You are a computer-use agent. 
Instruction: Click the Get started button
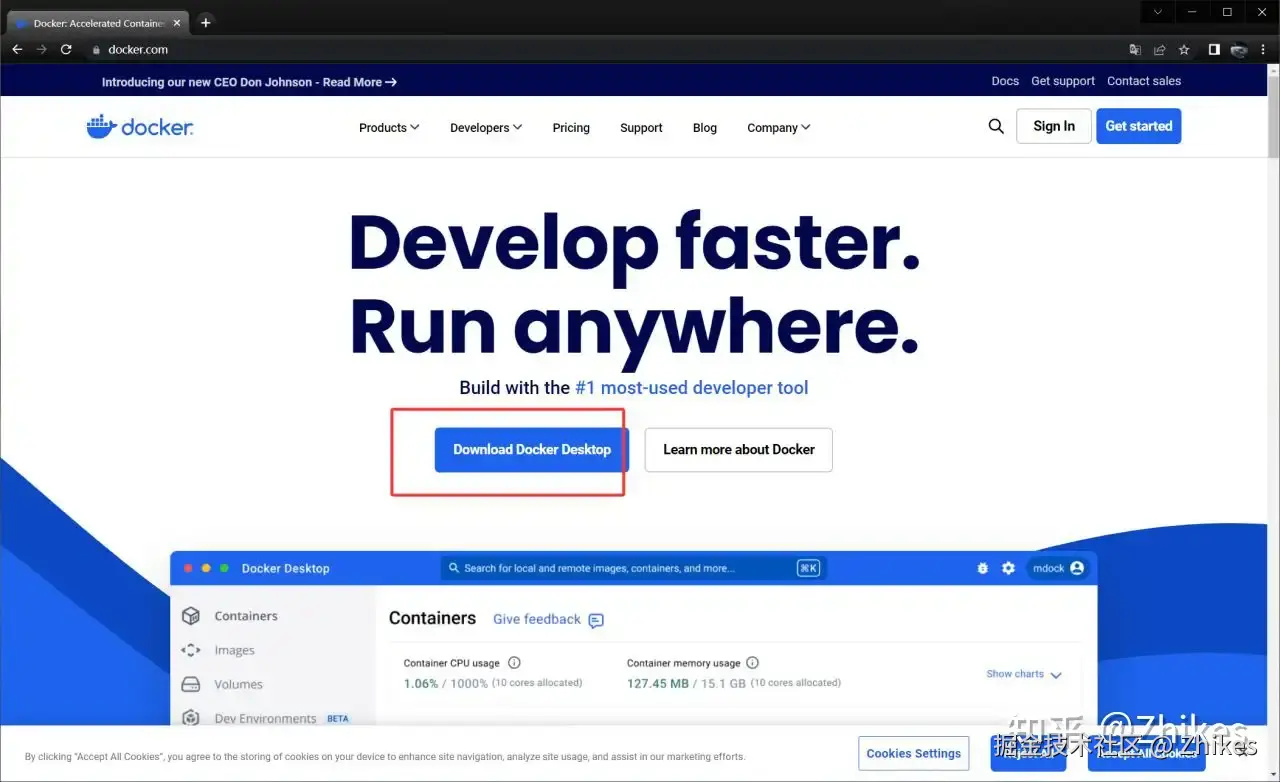[x=1139, y=126]
